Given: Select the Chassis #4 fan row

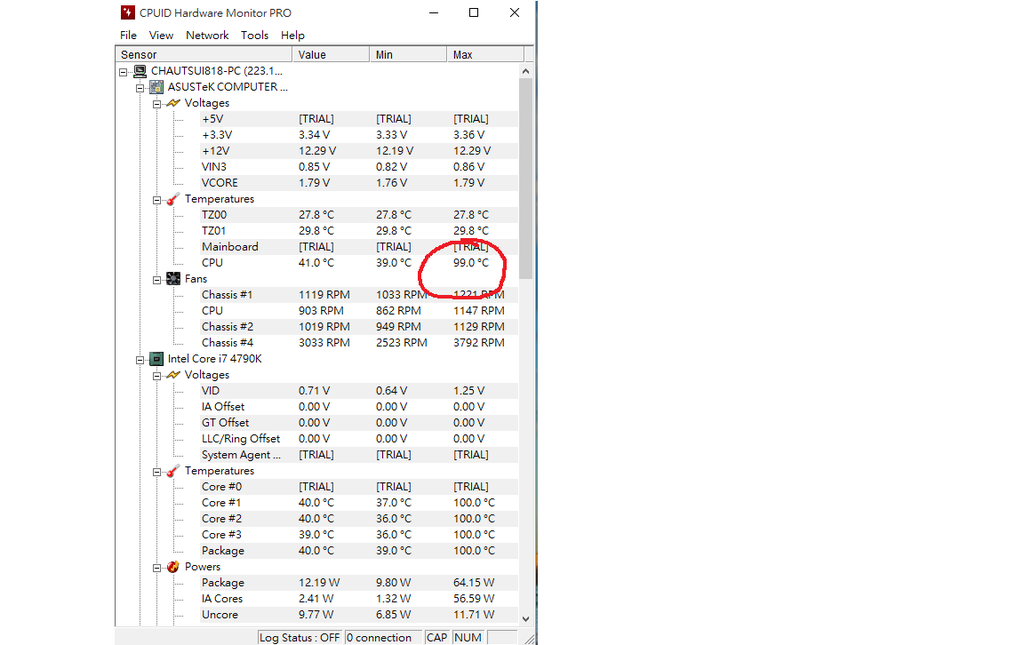Looking at the screenshot, I should click(359, 343).
